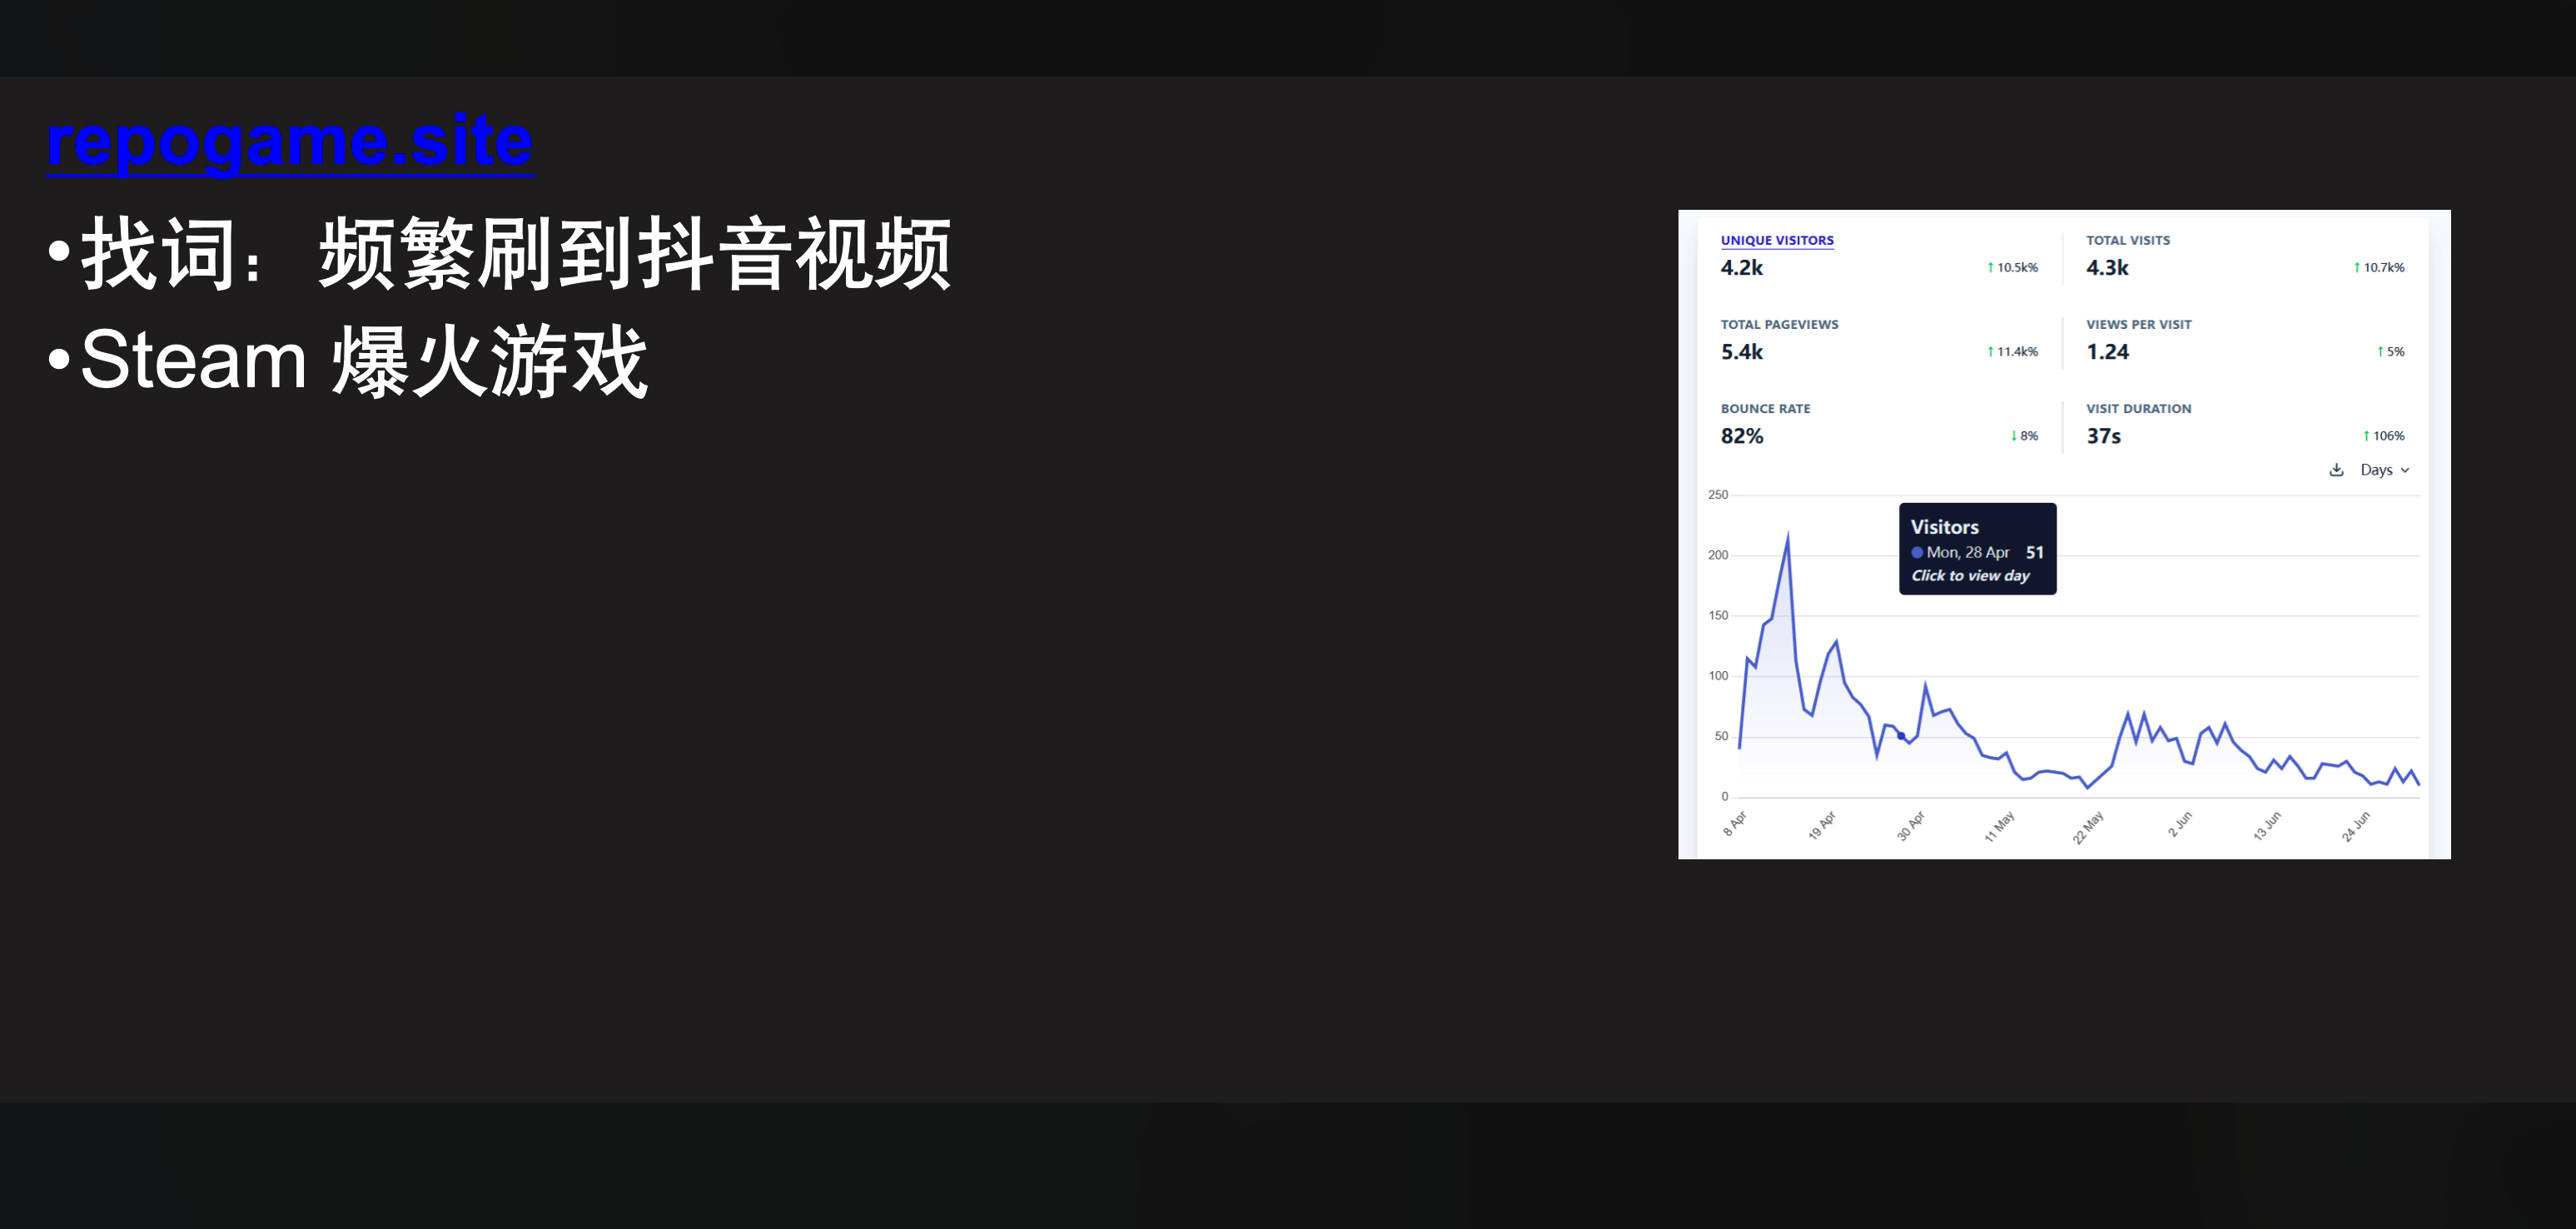Screen dimensions: 2576x1229
Task: Click the 'Mon, 28 Apr' tooltip date
Action: pos(1967,553)
